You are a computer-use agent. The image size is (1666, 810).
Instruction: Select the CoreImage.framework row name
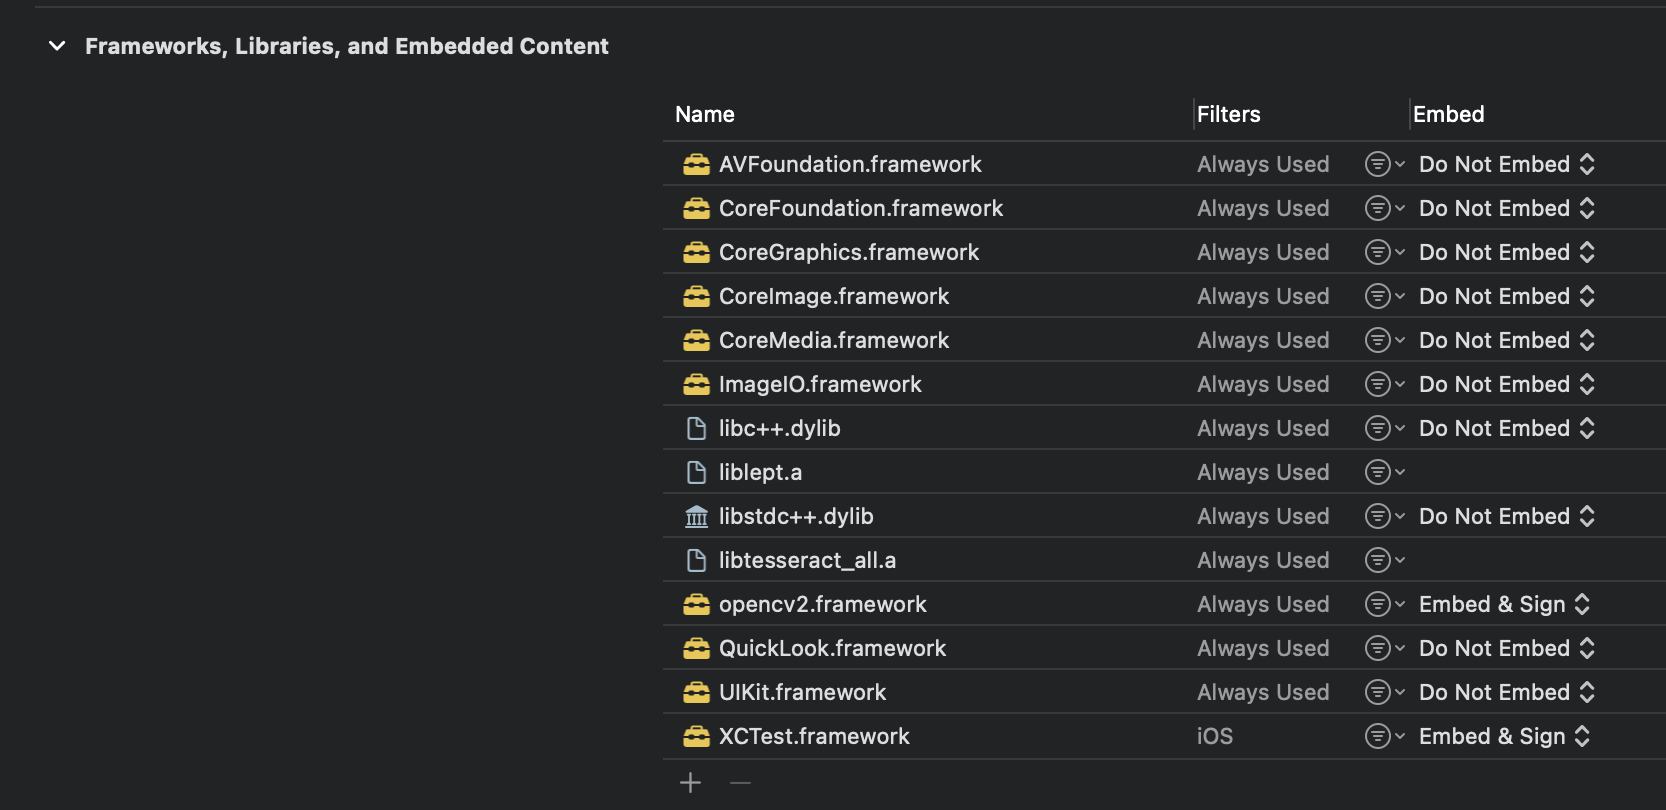tap(834, 296)
